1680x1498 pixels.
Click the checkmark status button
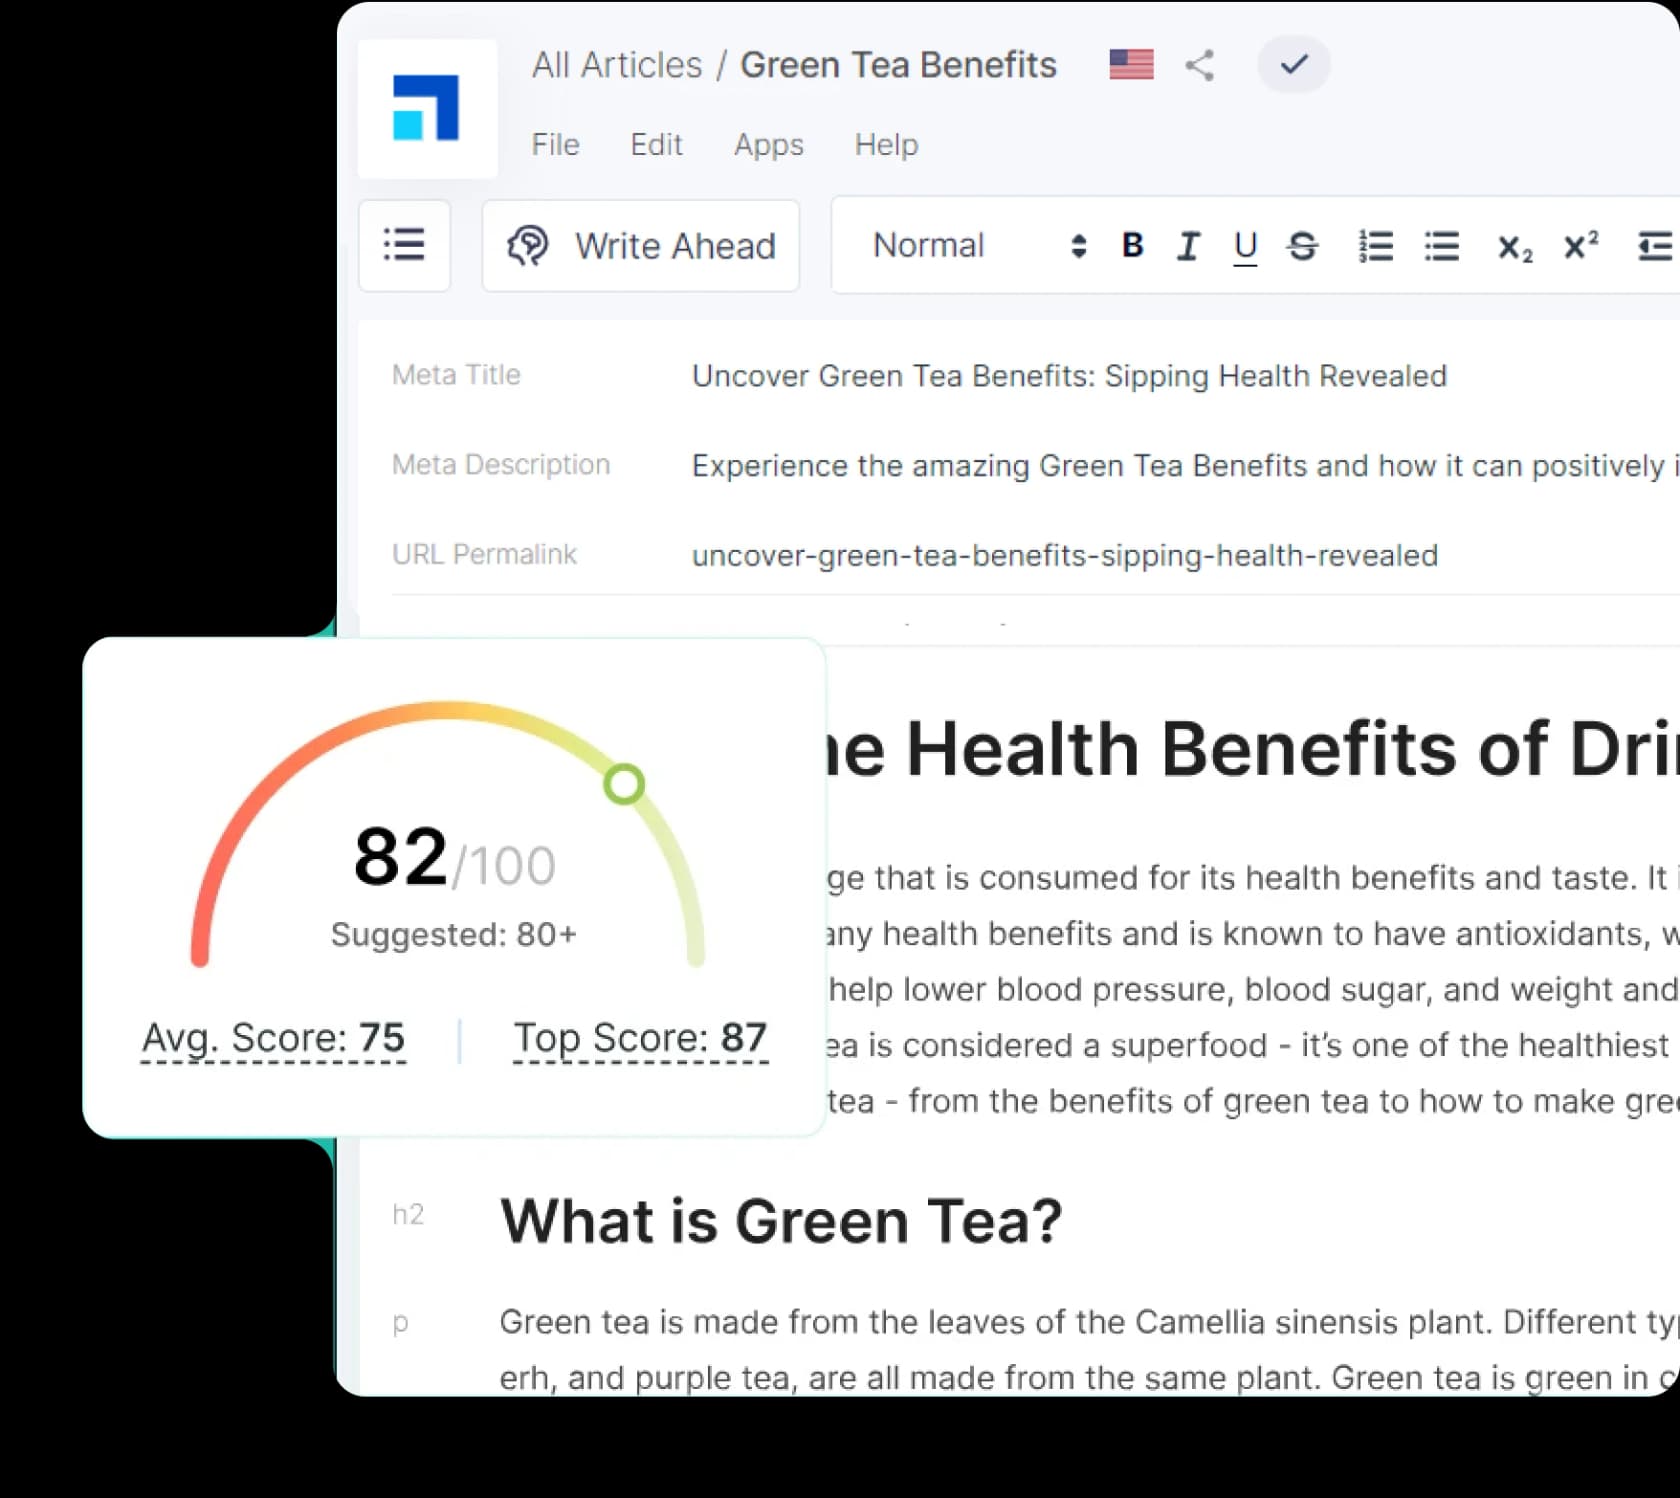pyautogui.click(x=1294, y=65)
